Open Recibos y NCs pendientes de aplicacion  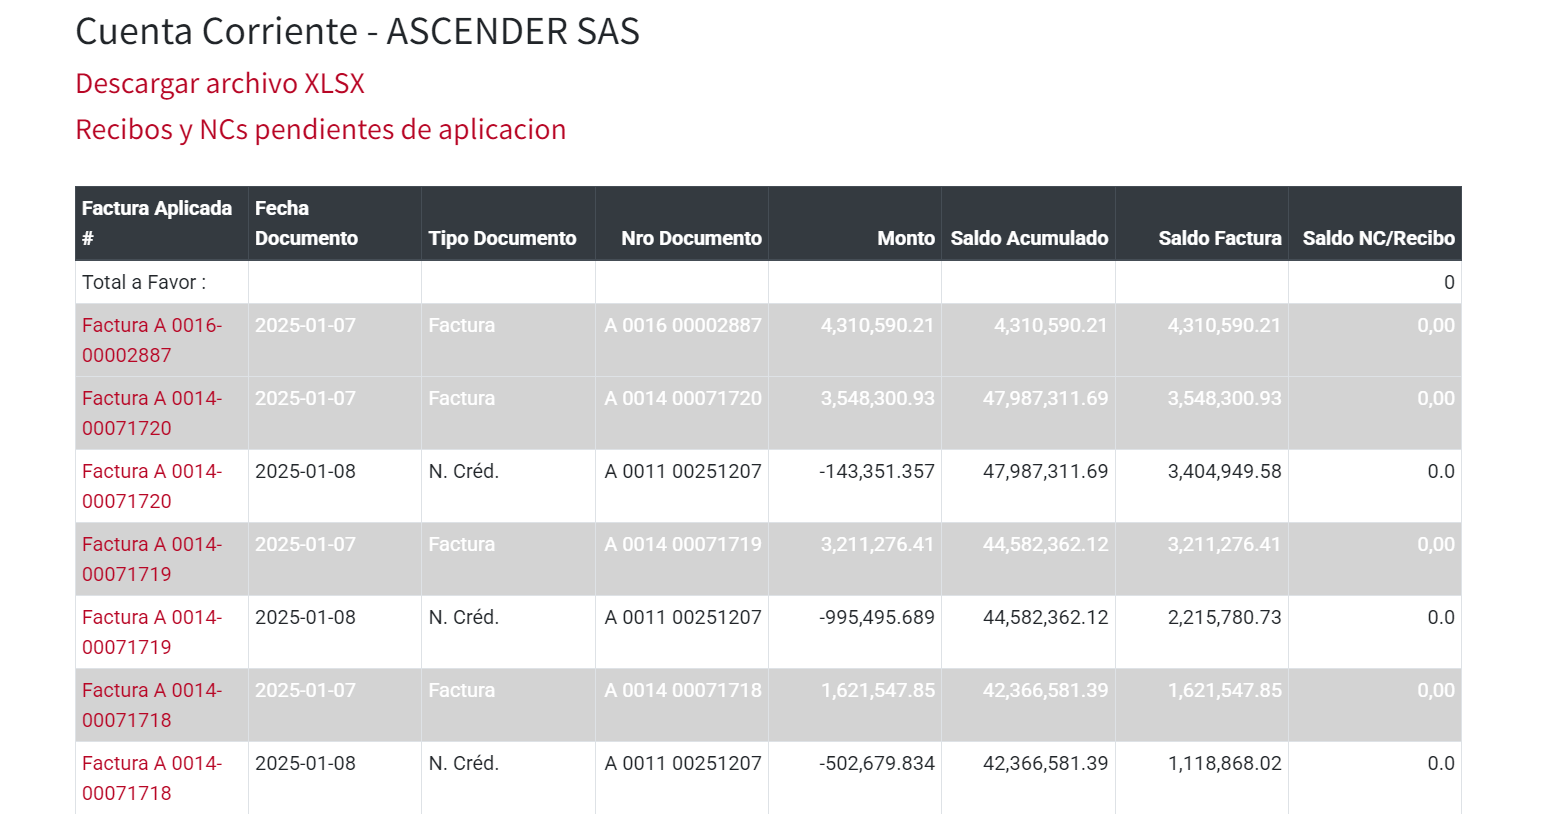[x=320, y=129]
